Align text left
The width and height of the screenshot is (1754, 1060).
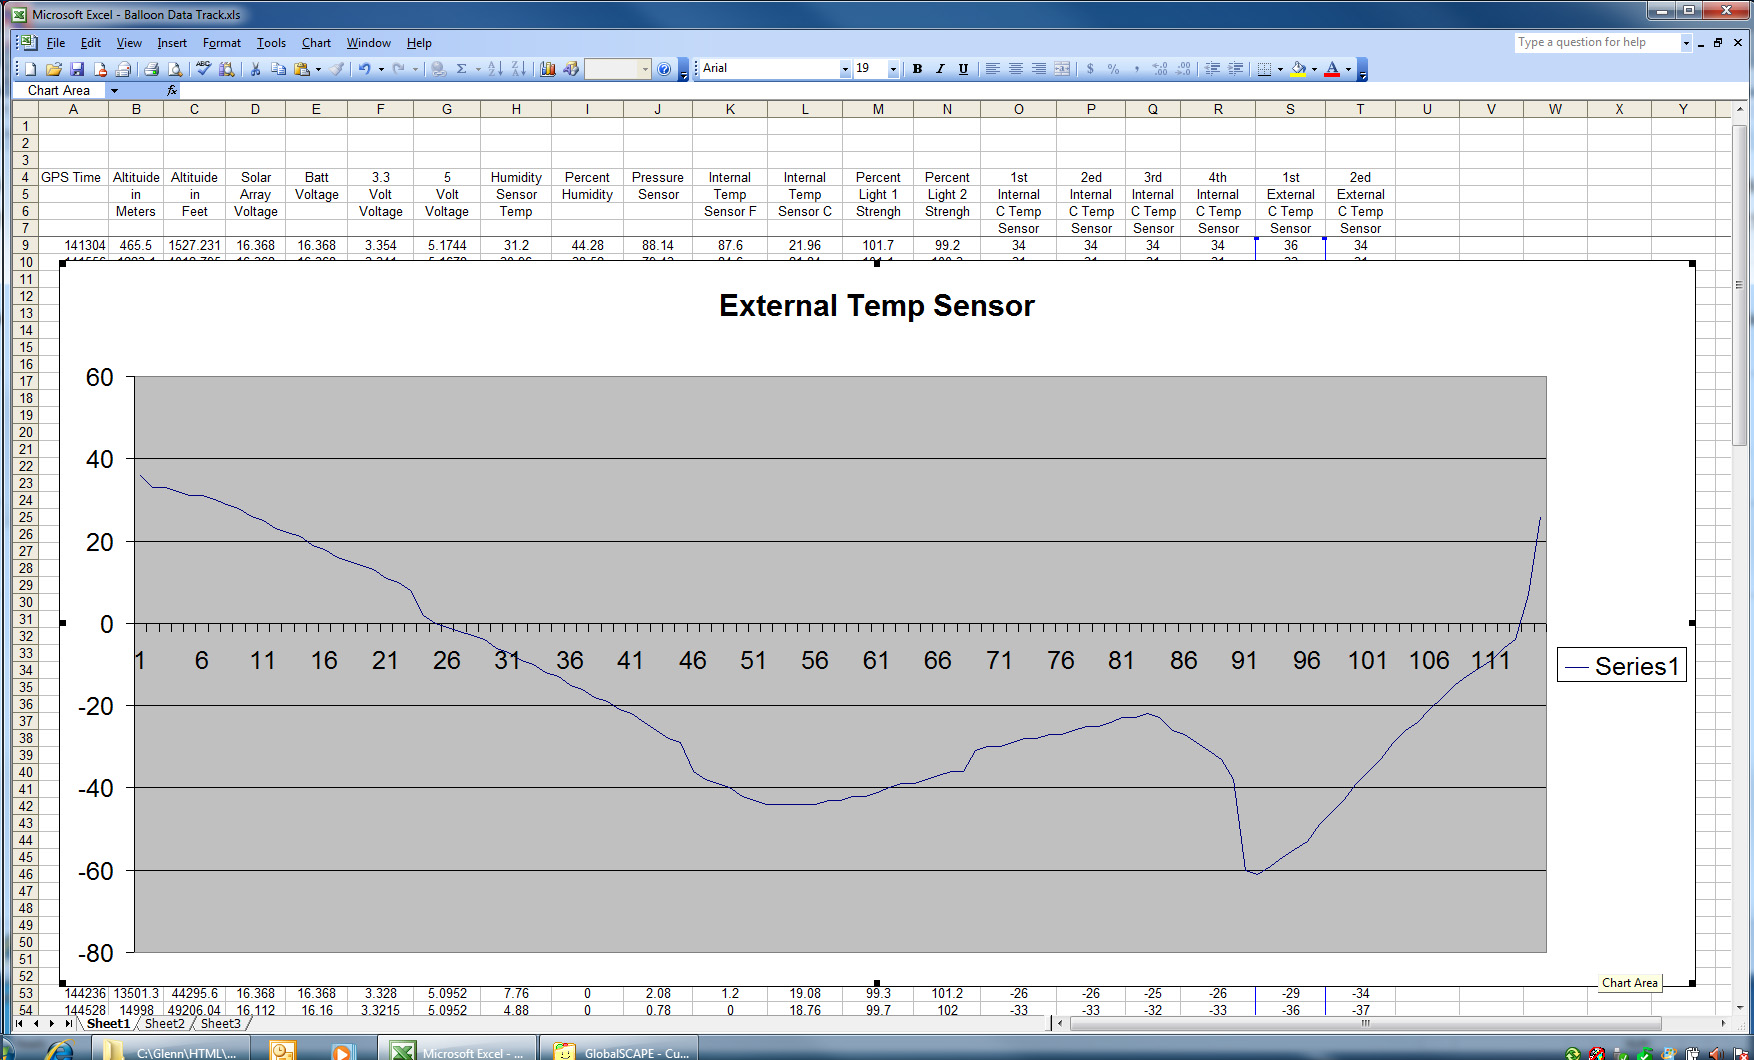click(992, 69)
